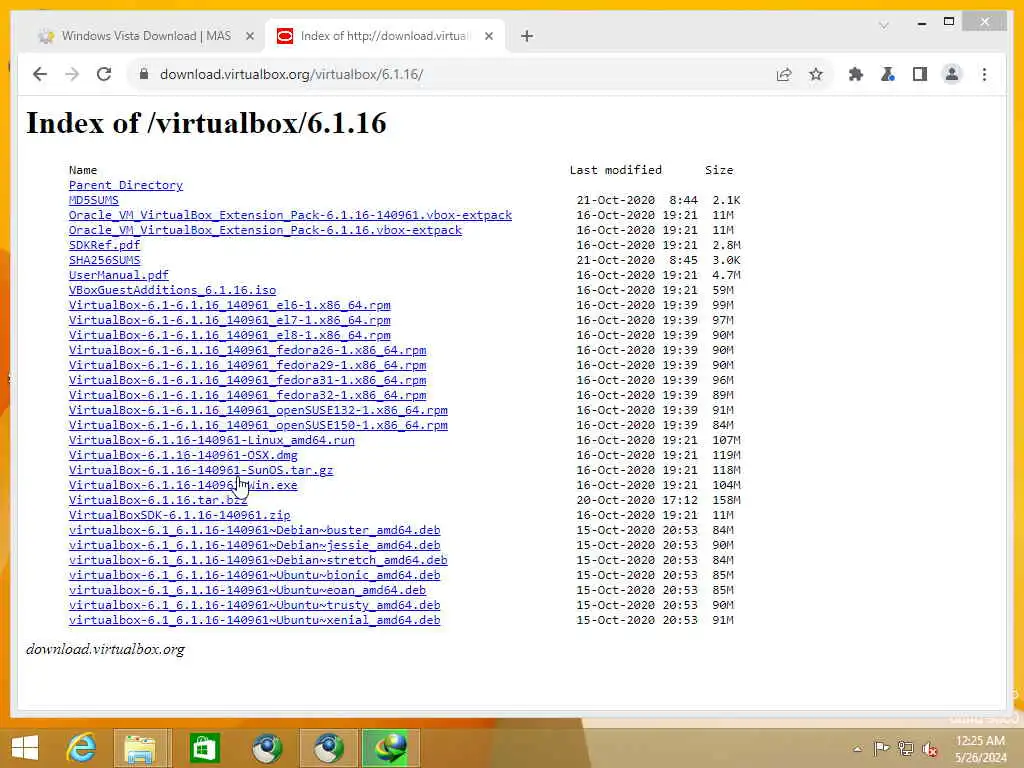Screen dimensions: 1024x768
Task: Click the network tray icon
Action: point(905,748)
